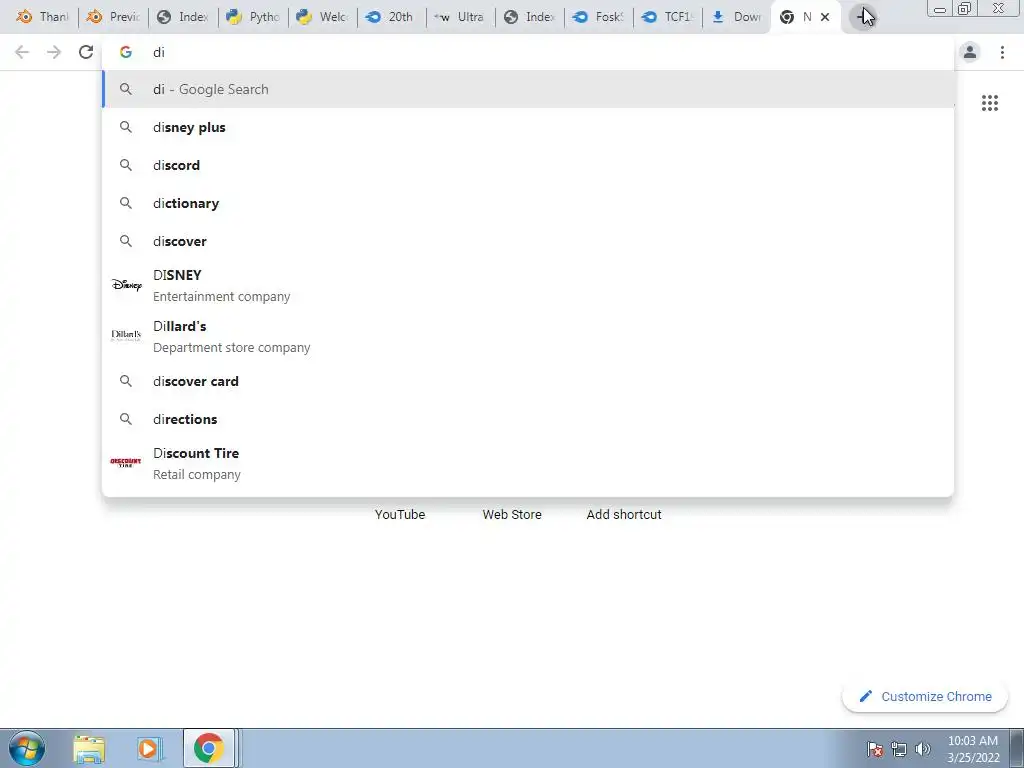The image size is (1024, 768).
Task: Click the taskbar clock showing 10:03 AM
Action: [x=973, y=749]
